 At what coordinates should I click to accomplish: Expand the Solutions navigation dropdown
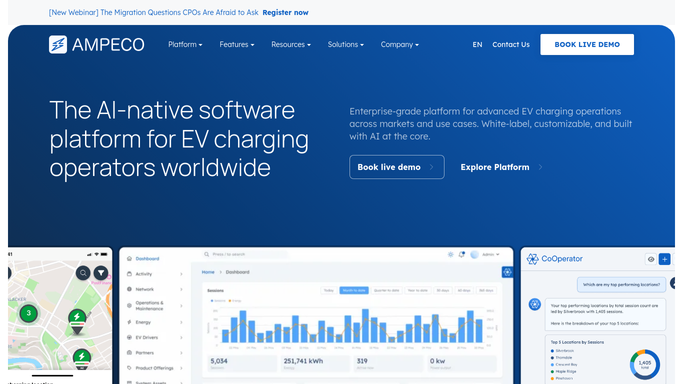pyautogui.click(x=345, y=44)
